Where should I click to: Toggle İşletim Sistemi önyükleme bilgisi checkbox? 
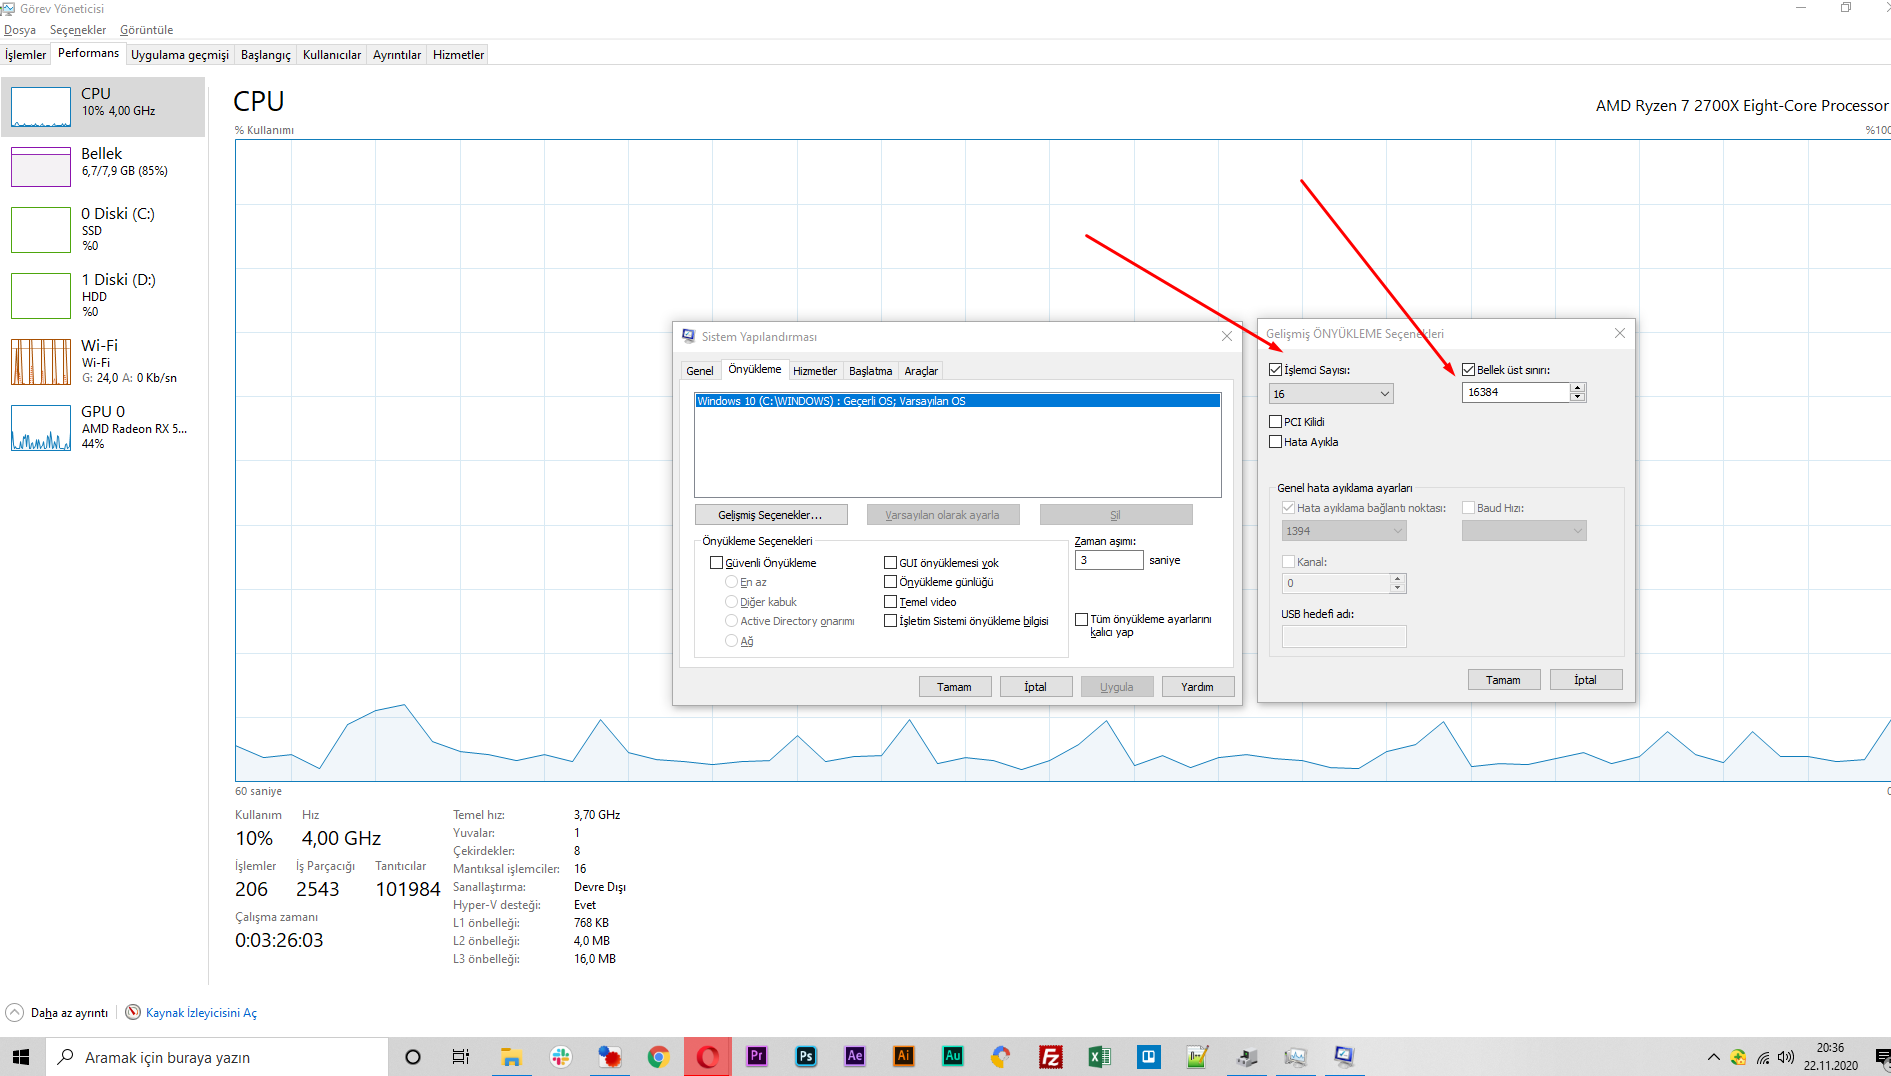(x=890, y=621)
